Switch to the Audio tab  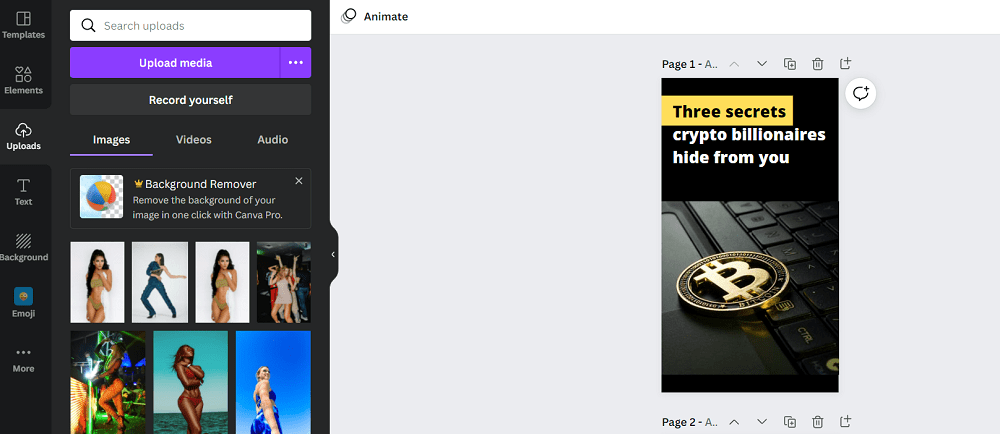tap(273, 140)
